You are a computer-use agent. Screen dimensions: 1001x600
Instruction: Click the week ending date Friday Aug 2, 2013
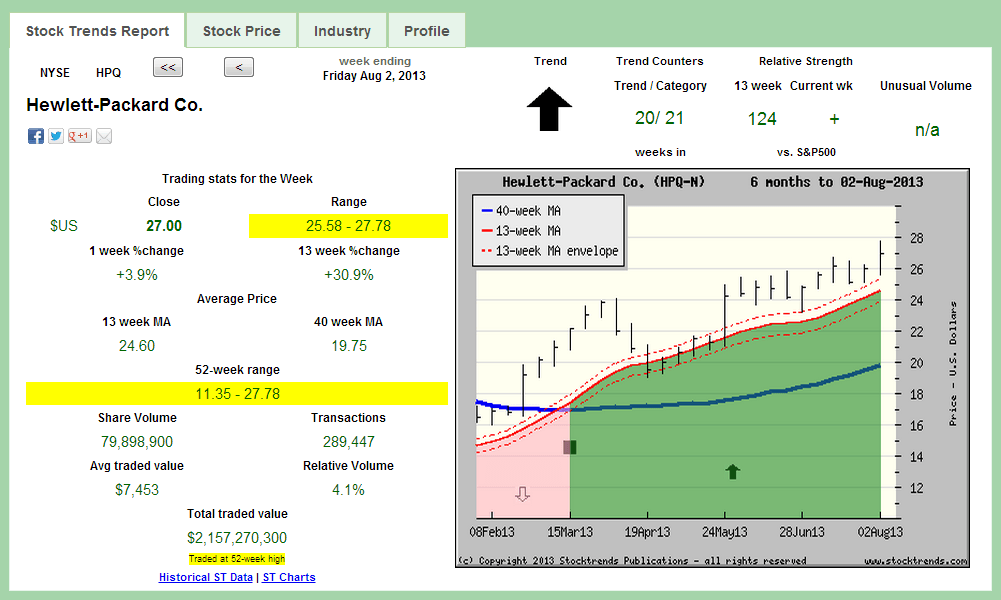[x=374, y=75]
